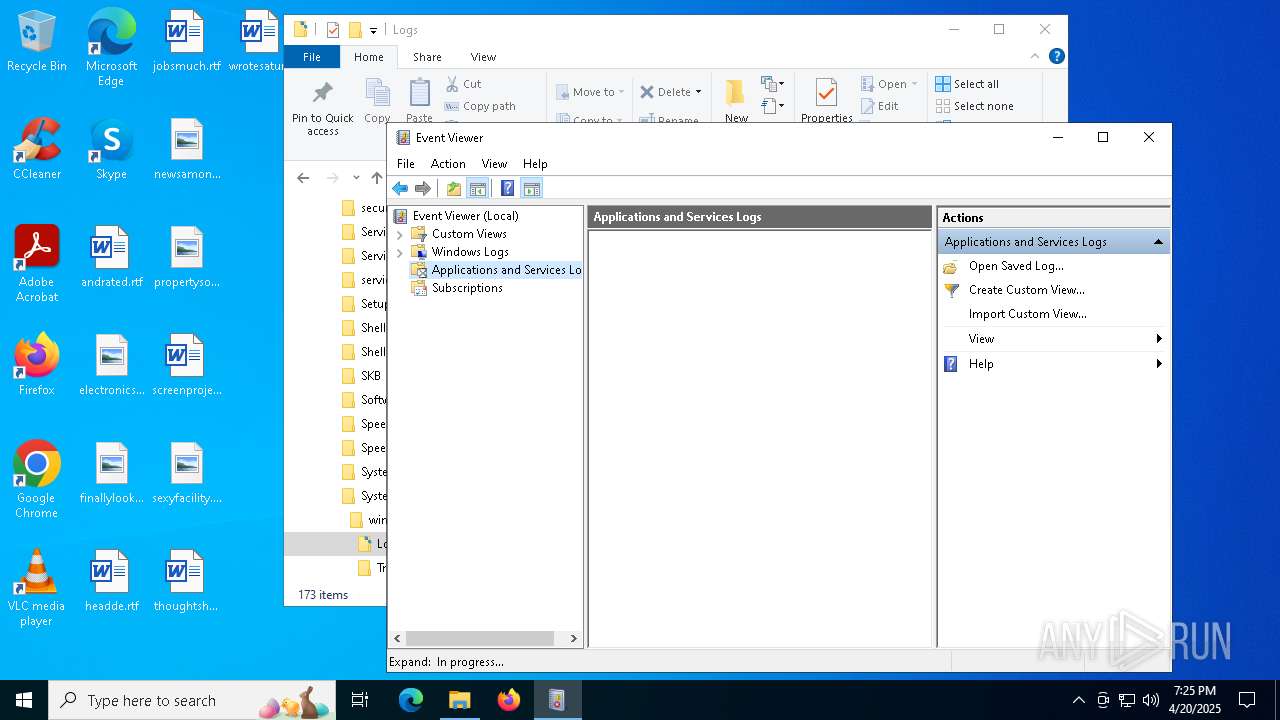Open Firefox desktop shortcut

click(x=37, y=365)
